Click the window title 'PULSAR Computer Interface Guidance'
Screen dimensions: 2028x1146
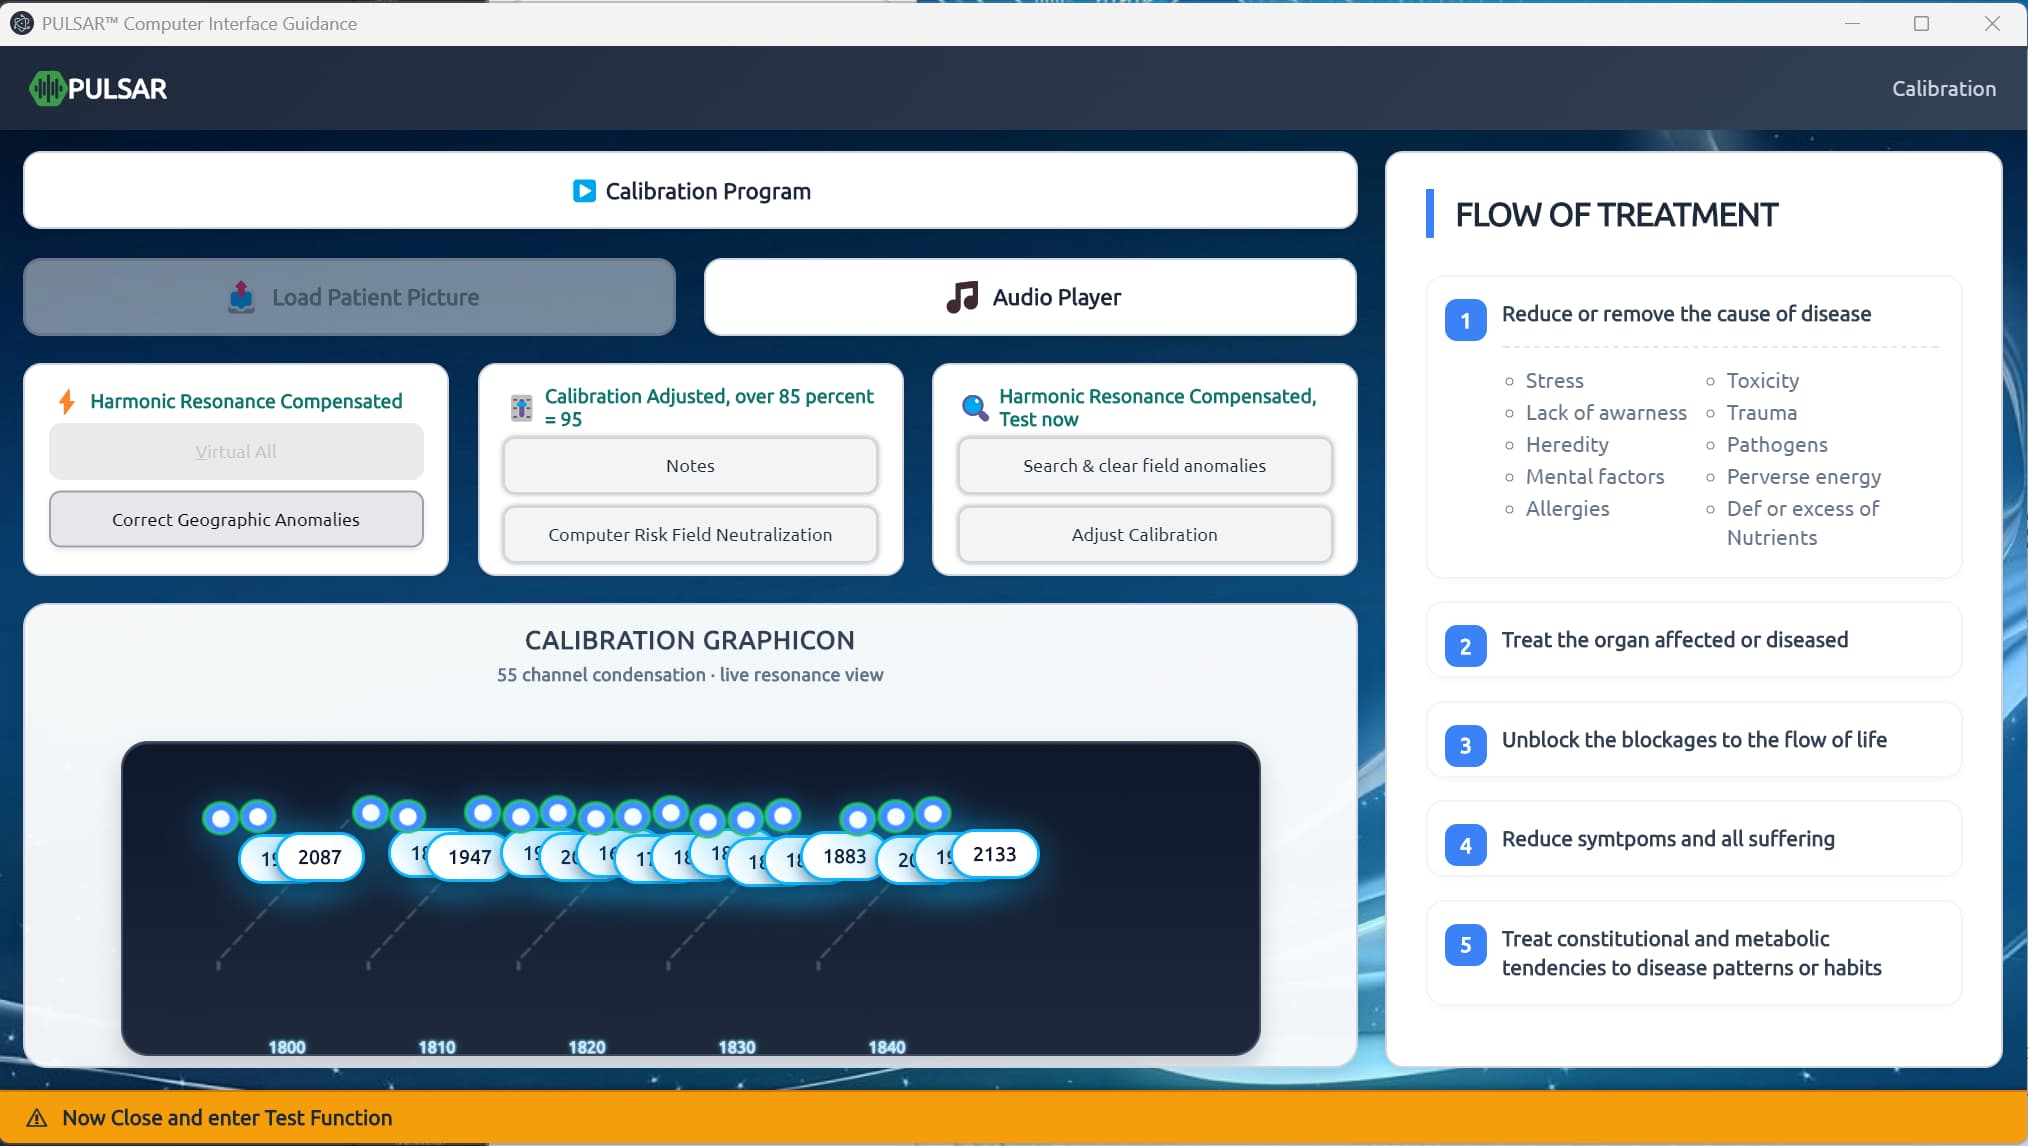[199, 23]
